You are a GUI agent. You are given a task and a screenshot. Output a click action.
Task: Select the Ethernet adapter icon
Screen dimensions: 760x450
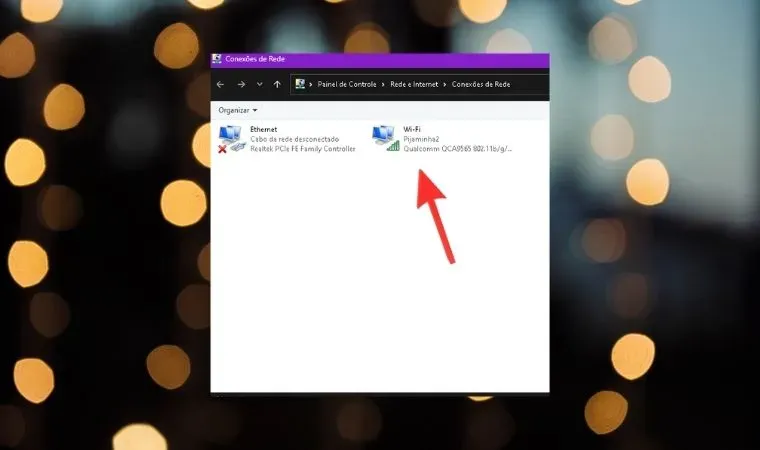231,139
